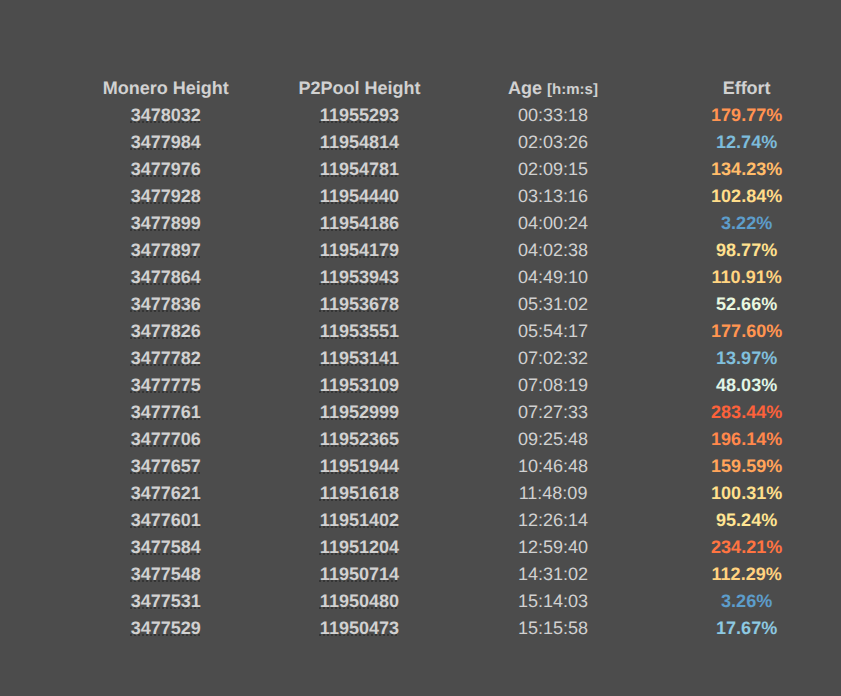This screenshot has width=841, height=696.
Task: Open P2Pool height 11955293 link
Action: (359, 115)
